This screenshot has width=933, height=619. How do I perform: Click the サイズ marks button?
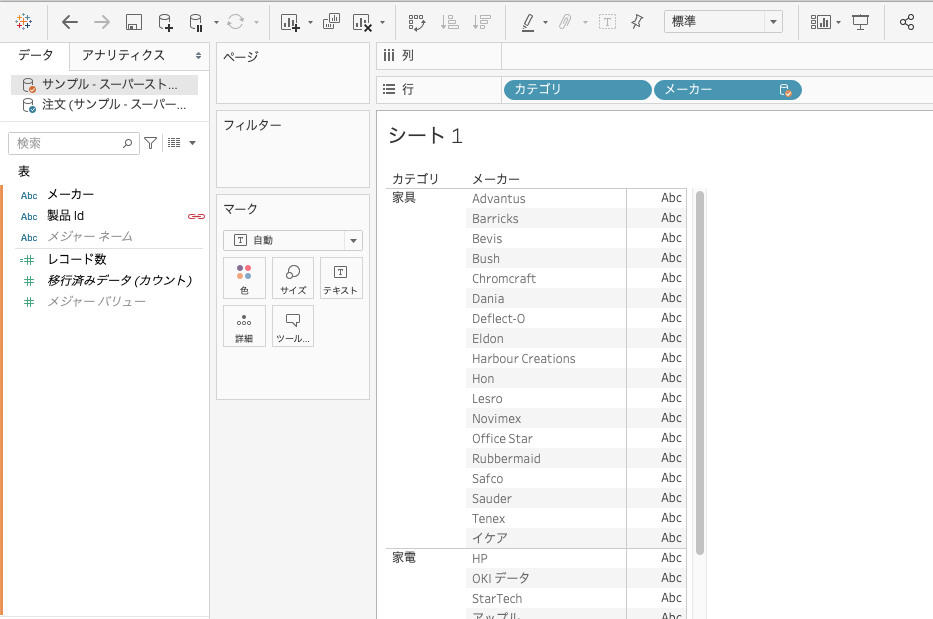point(293,279)
